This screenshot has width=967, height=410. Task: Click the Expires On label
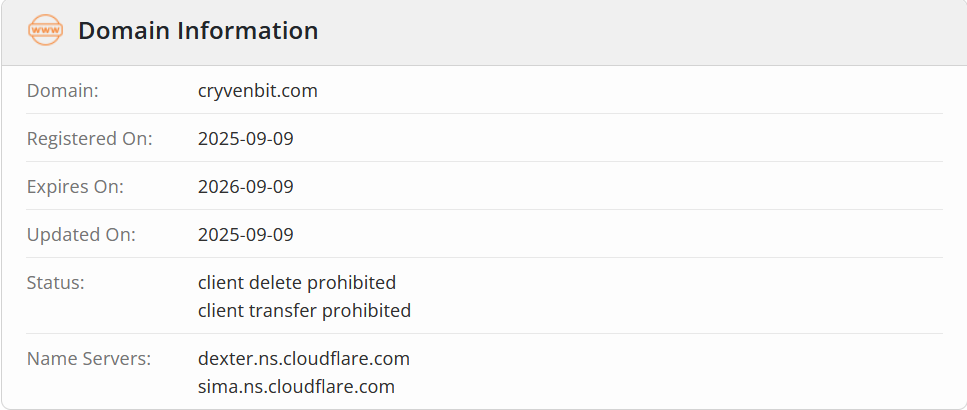click(x=75, y=187)
